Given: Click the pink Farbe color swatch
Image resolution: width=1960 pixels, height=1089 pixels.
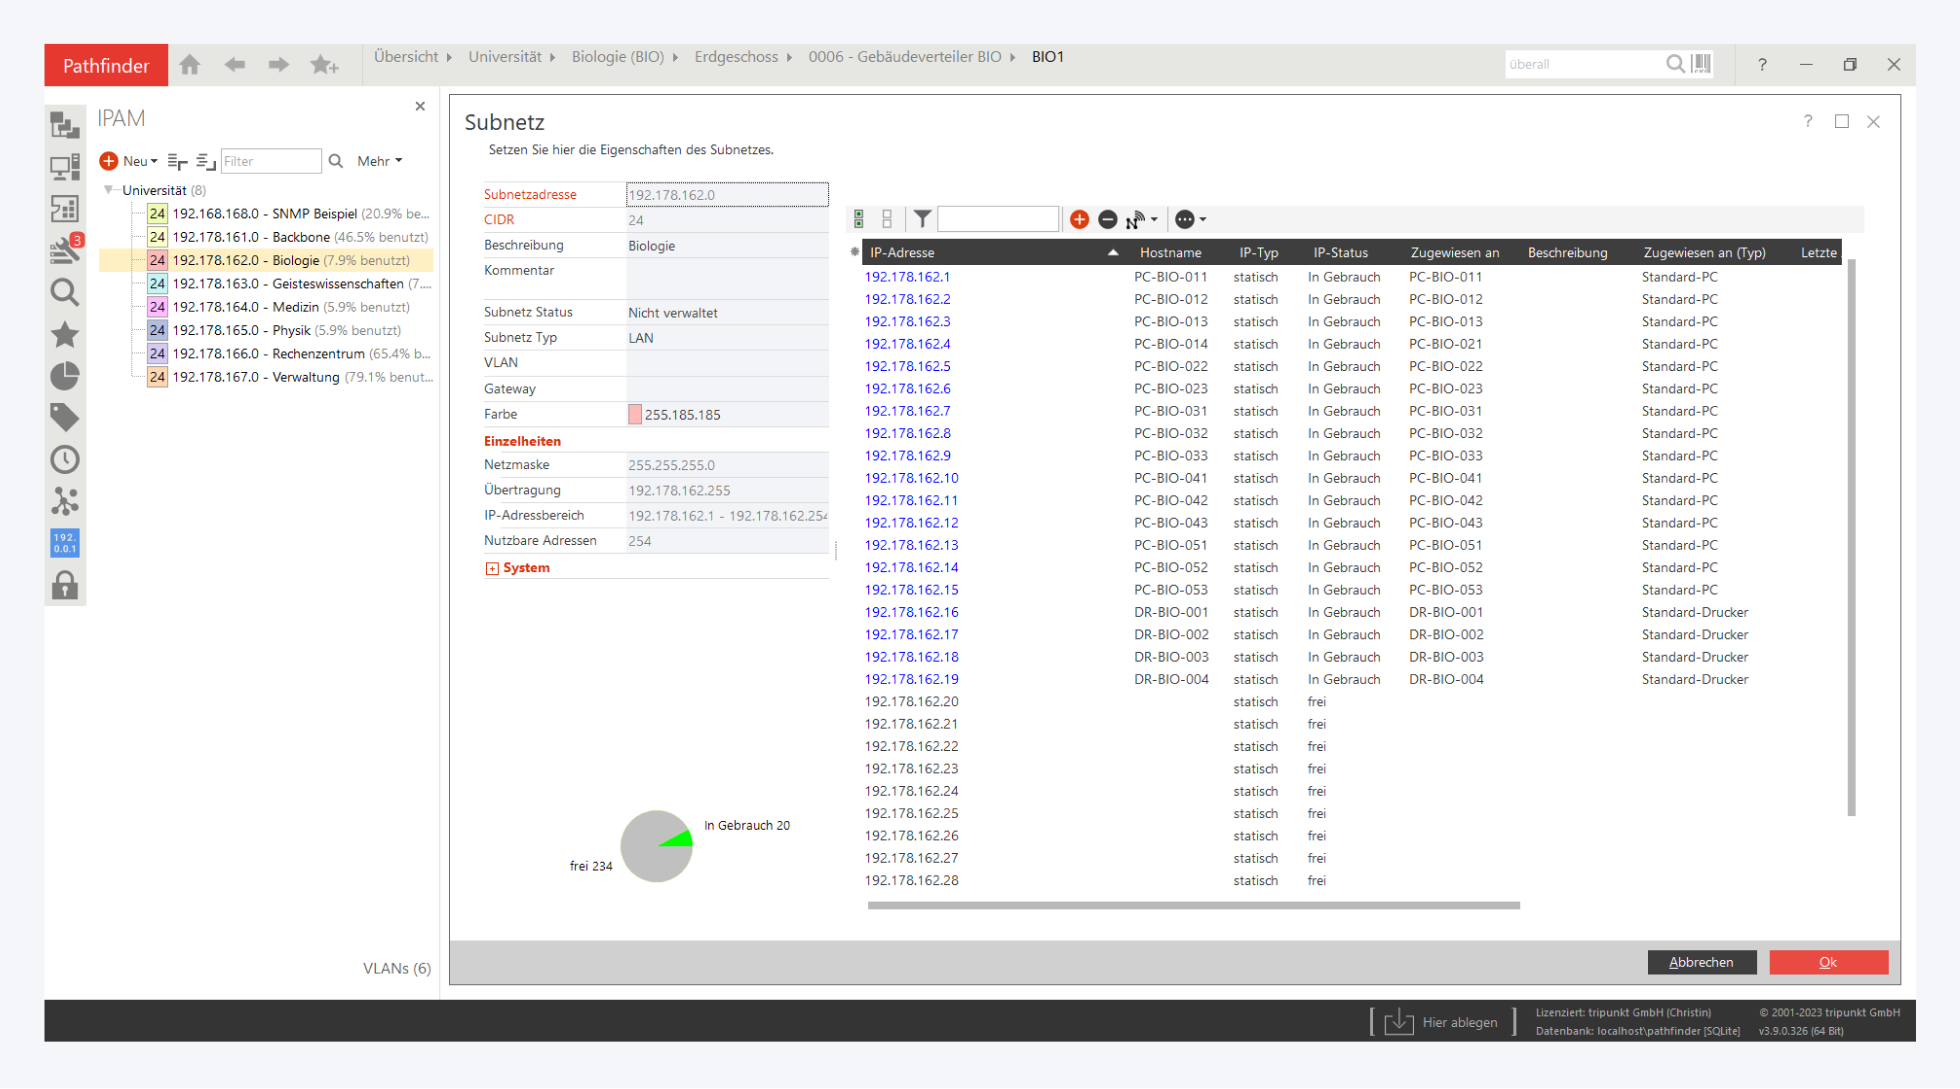Looking at the screenshot, I should 635,414.
